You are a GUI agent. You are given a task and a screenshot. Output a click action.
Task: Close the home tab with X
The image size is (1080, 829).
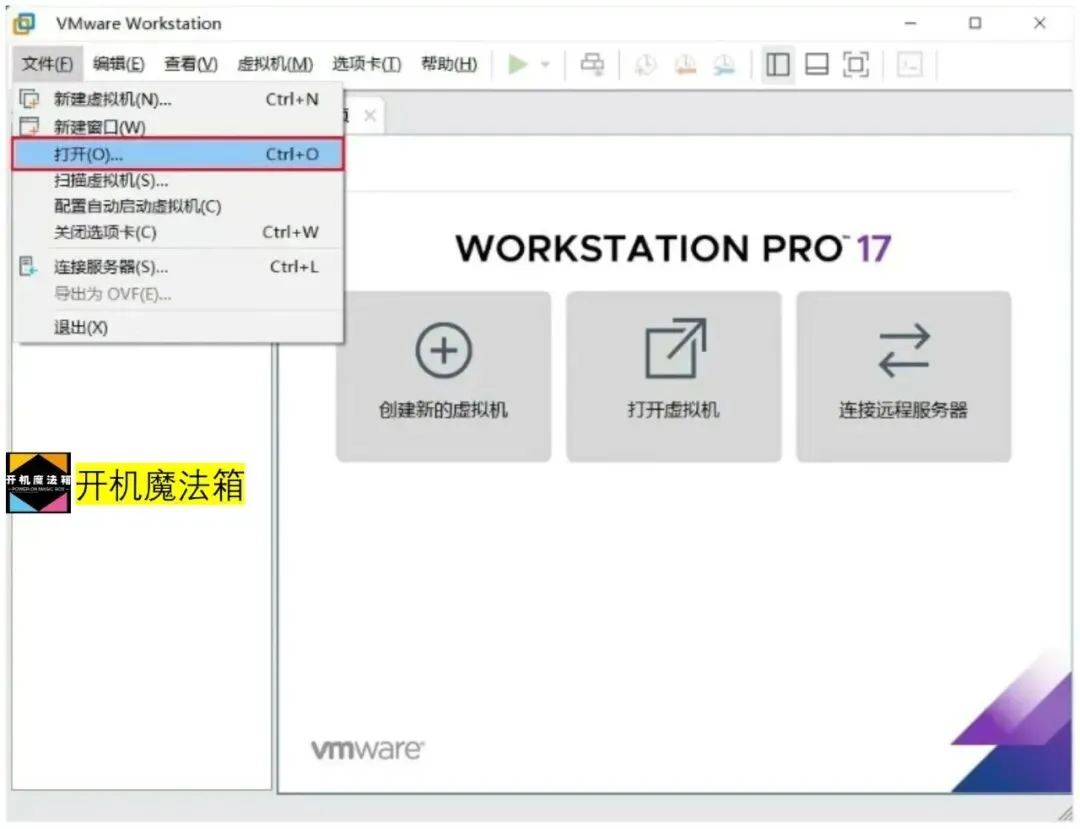point(370,115)
